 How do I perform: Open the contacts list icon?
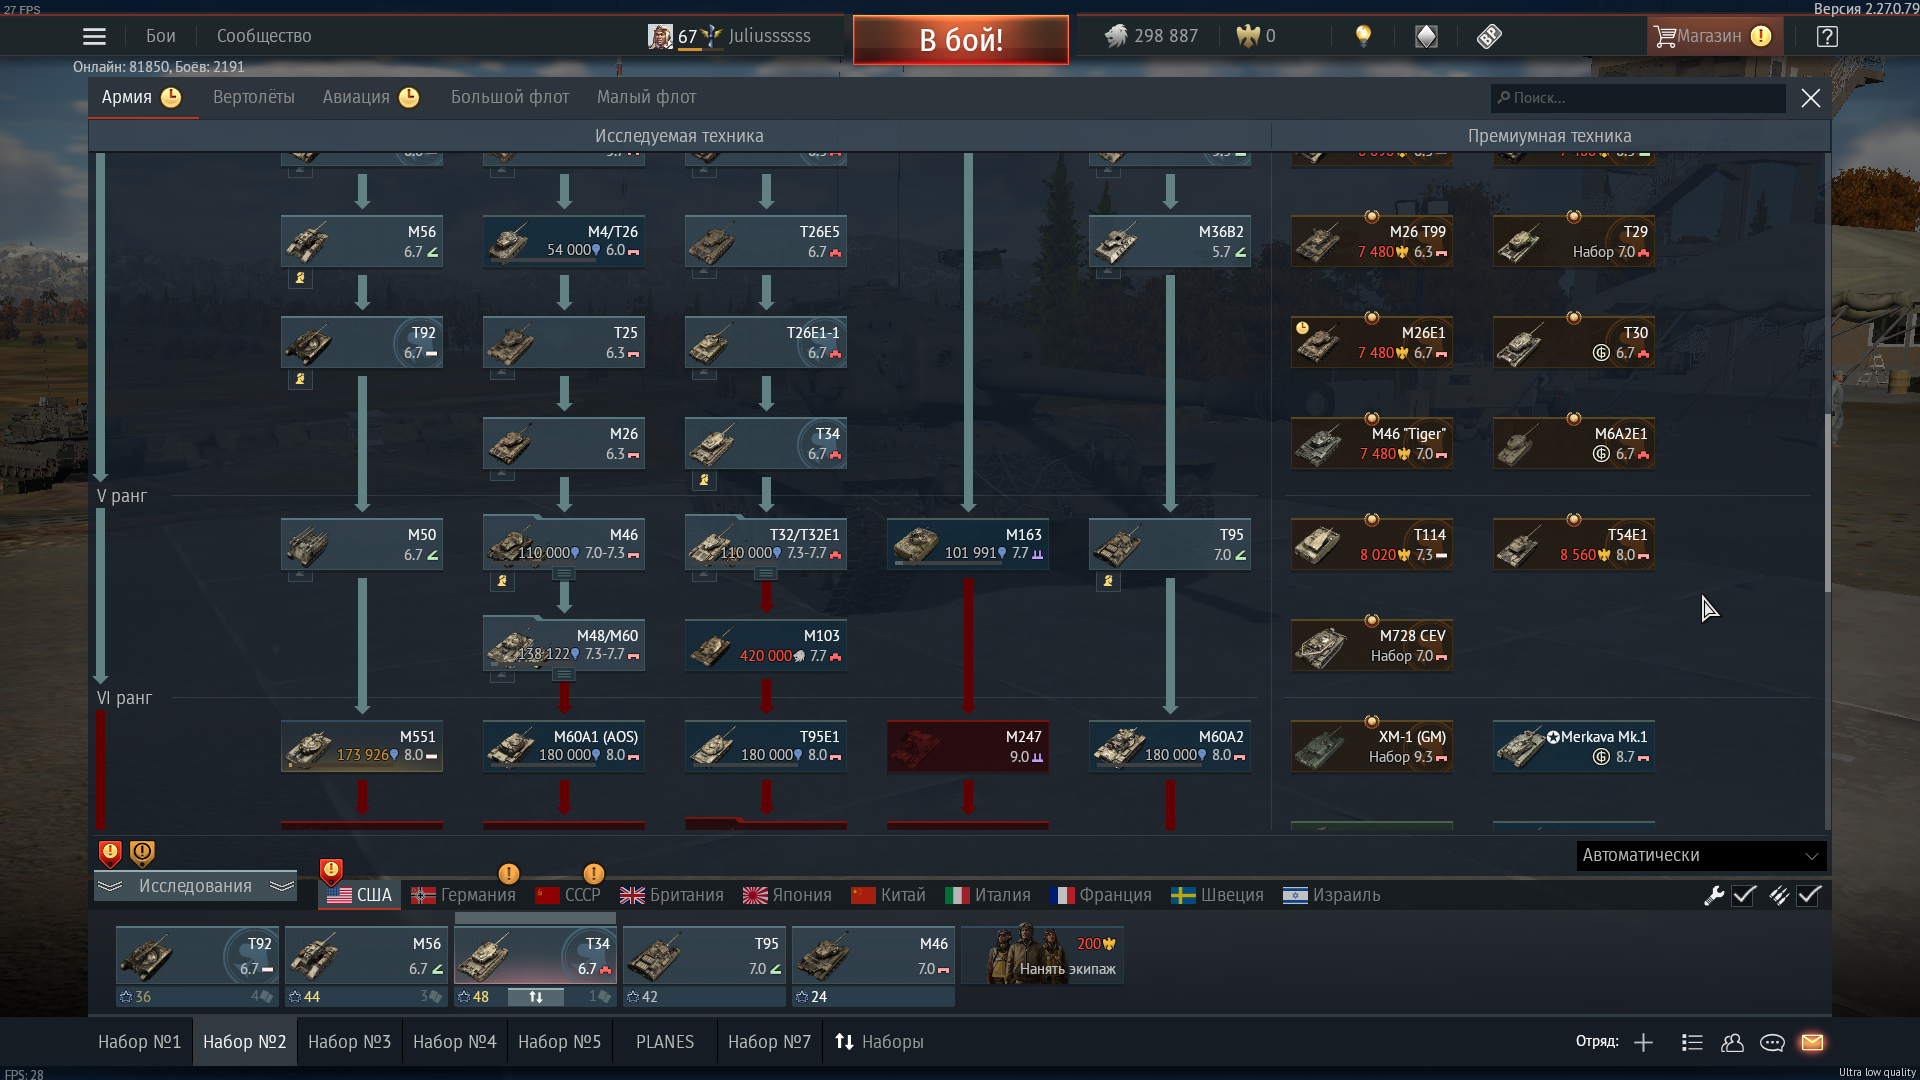[1692, 1043]
